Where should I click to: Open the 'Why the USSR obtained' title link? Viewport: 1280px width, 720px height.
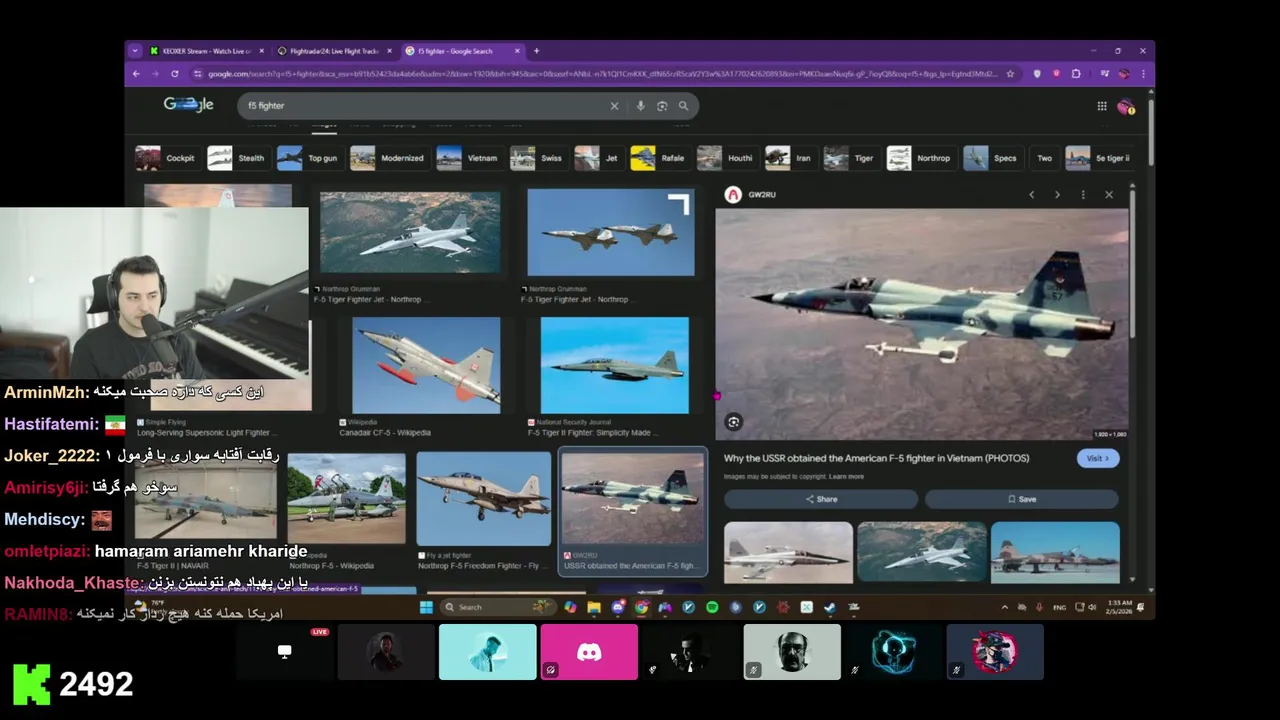[877, 458]
